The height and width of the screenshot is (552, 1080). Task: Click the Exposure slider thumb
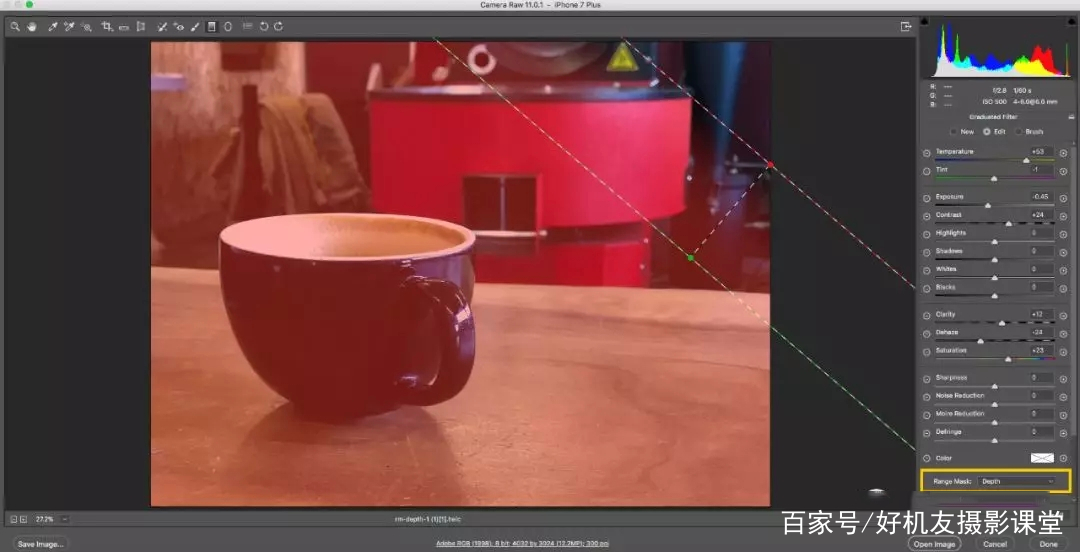(x=988, y=205)
